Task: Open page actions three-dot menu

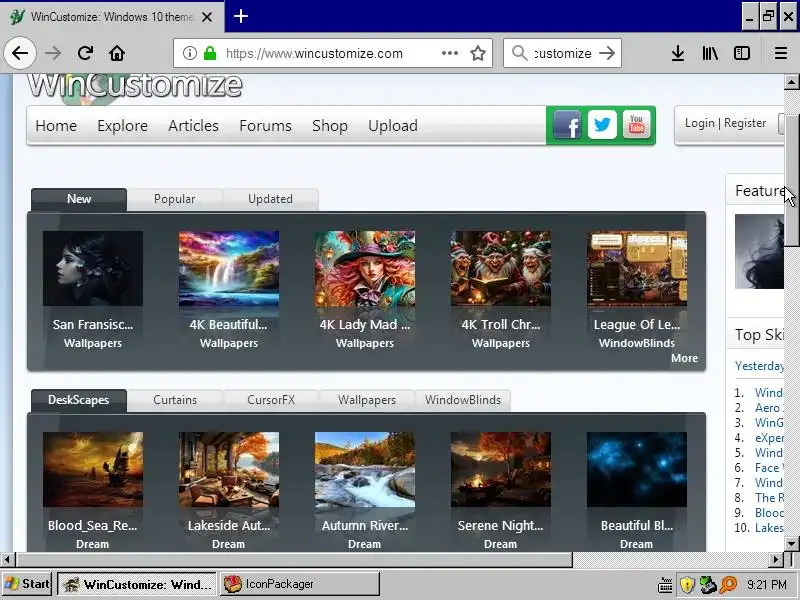Action: pos(449,53)
